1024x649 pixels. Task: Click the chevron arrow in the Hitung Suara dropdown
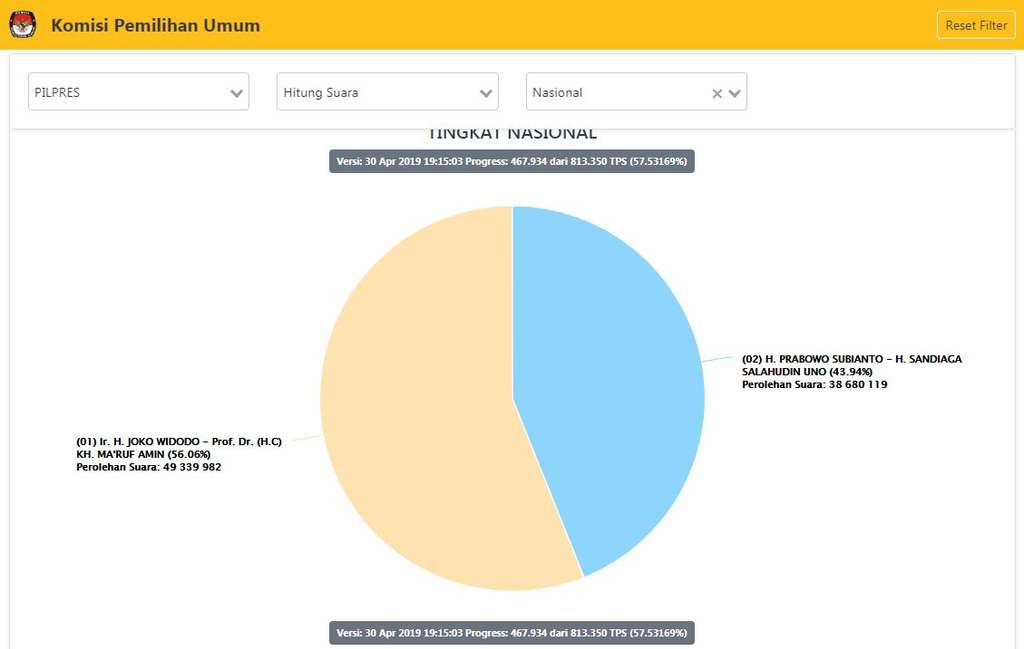tap(486, 93)
